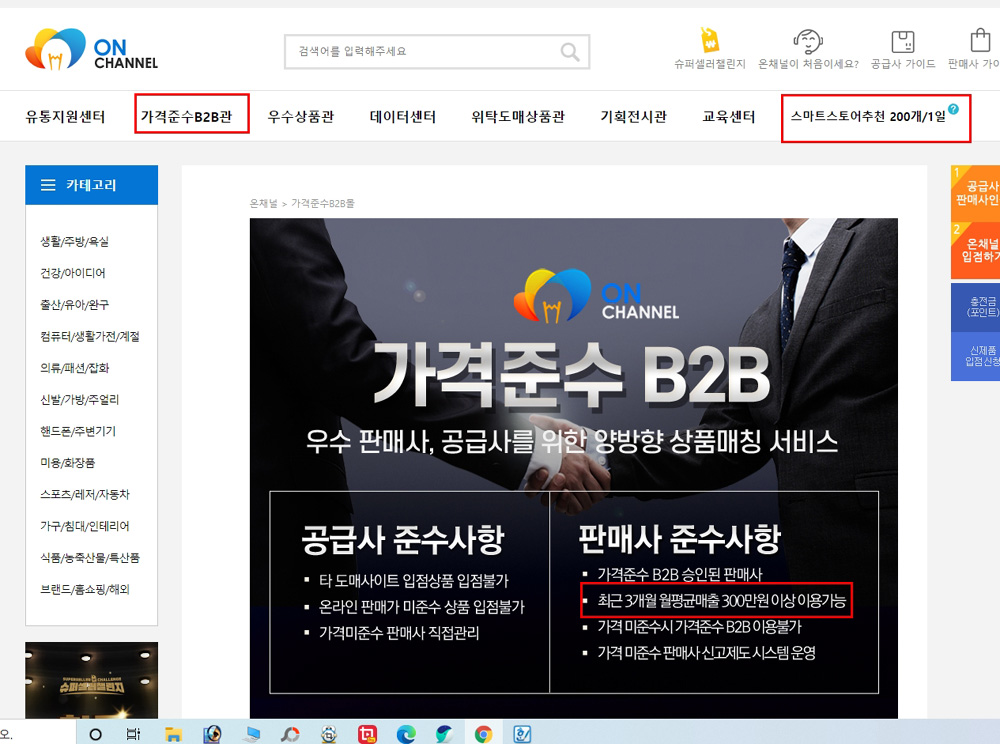Open the 기획전시관 menu
The width and height of the screenshot is (1000, 744).
click(x=633, y=117)
